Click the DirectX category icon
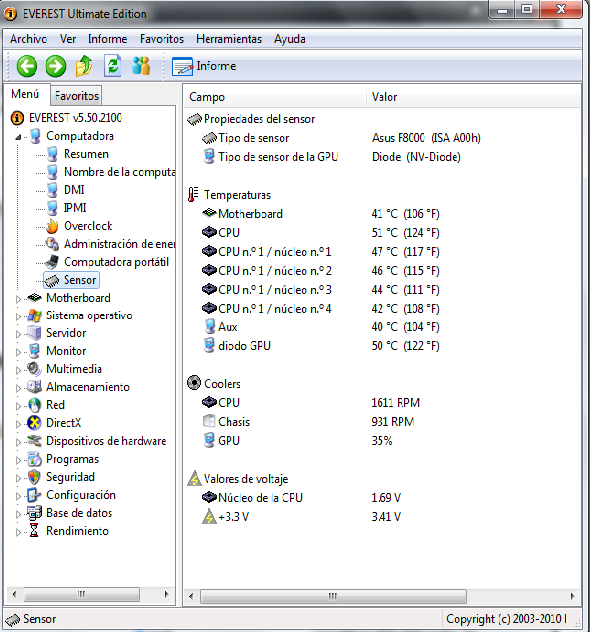The height and width of the screenshot is (633, 590). click(34, 423)
